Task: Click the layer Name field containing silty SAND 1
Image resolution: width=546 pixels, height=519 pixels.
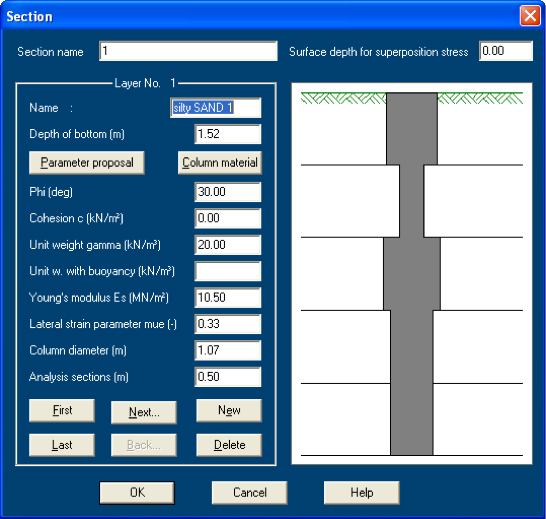Action: pyautogui.click(x=216, y=108)
